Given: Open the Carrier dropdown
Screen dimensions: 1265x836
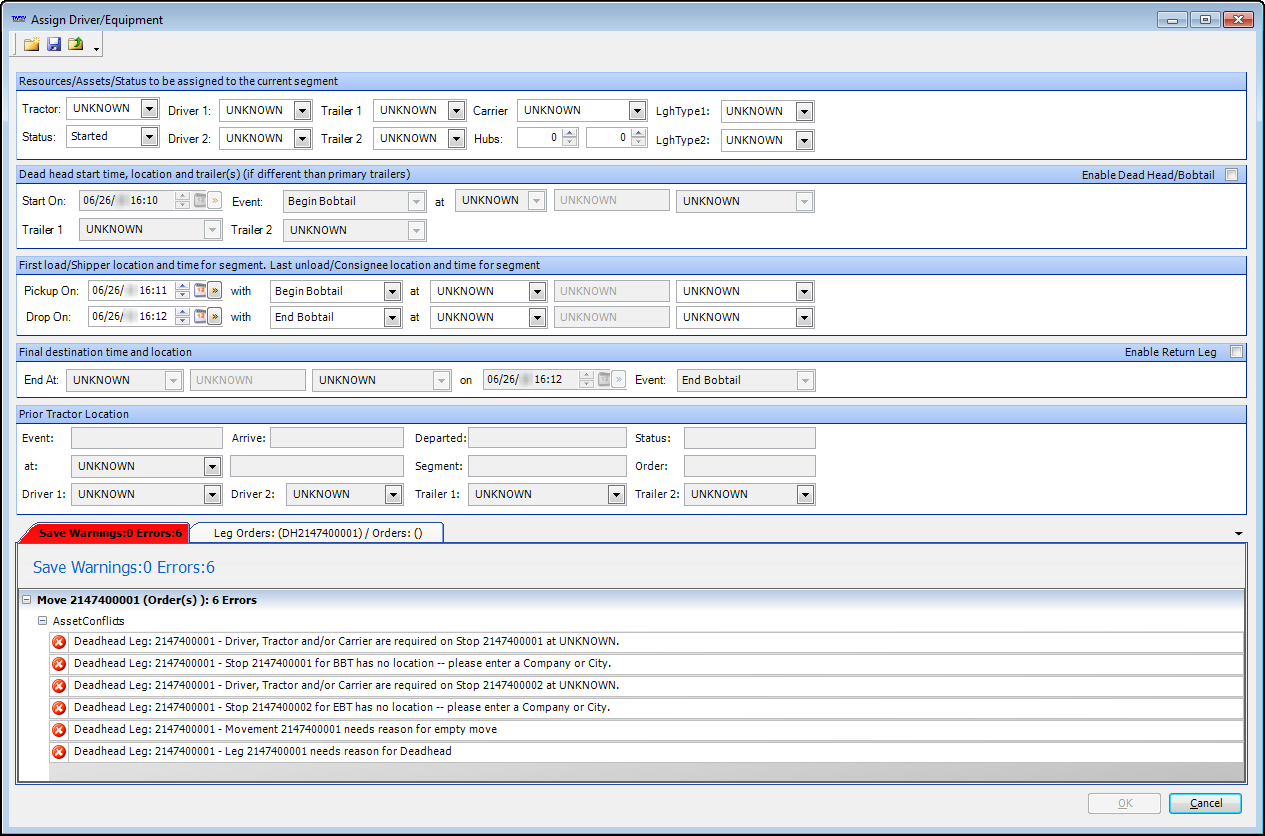Looking at the screenshot, I should tap(637, 111).
